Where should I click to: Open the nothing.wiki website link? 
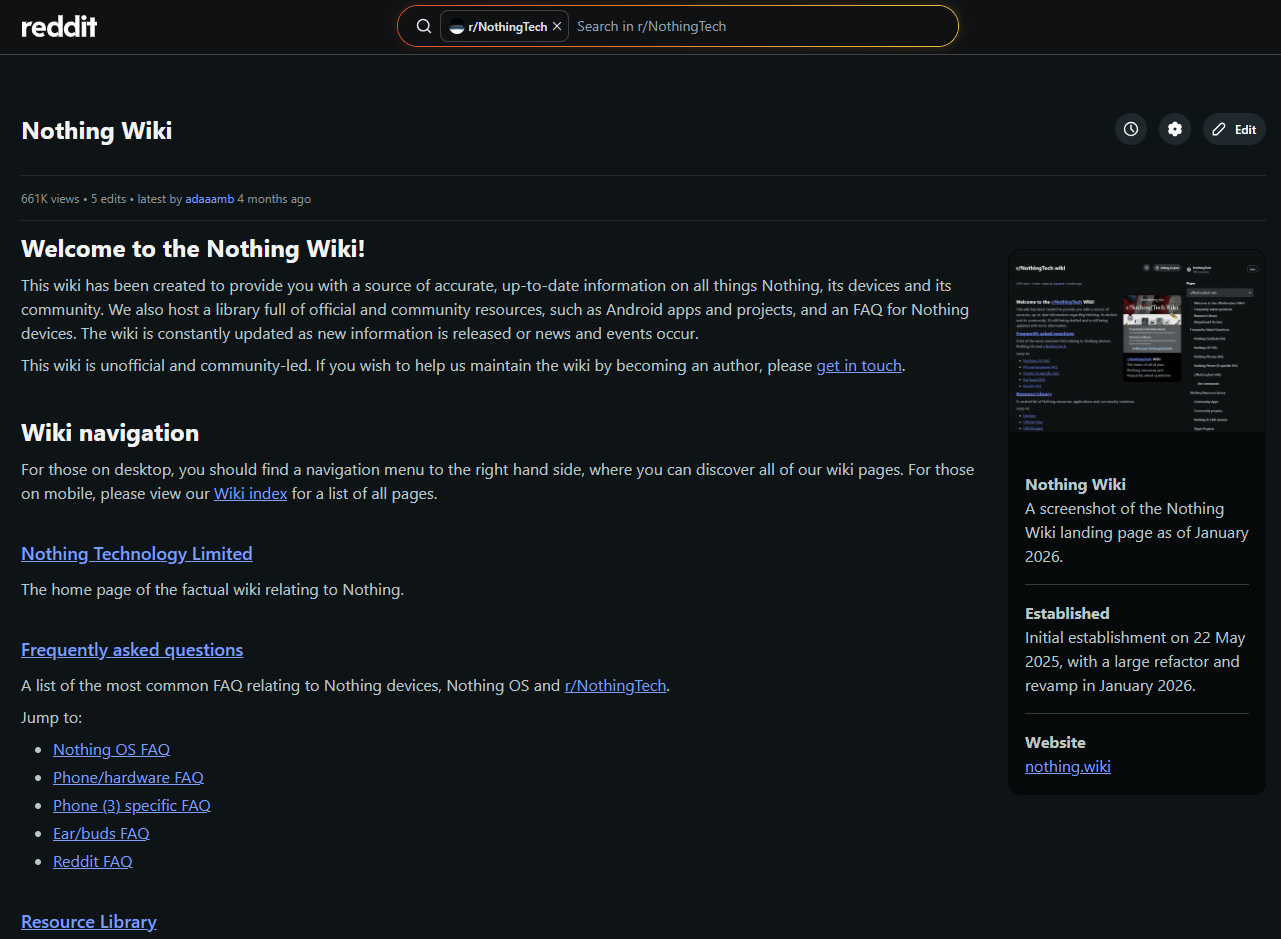(1068, 767)
